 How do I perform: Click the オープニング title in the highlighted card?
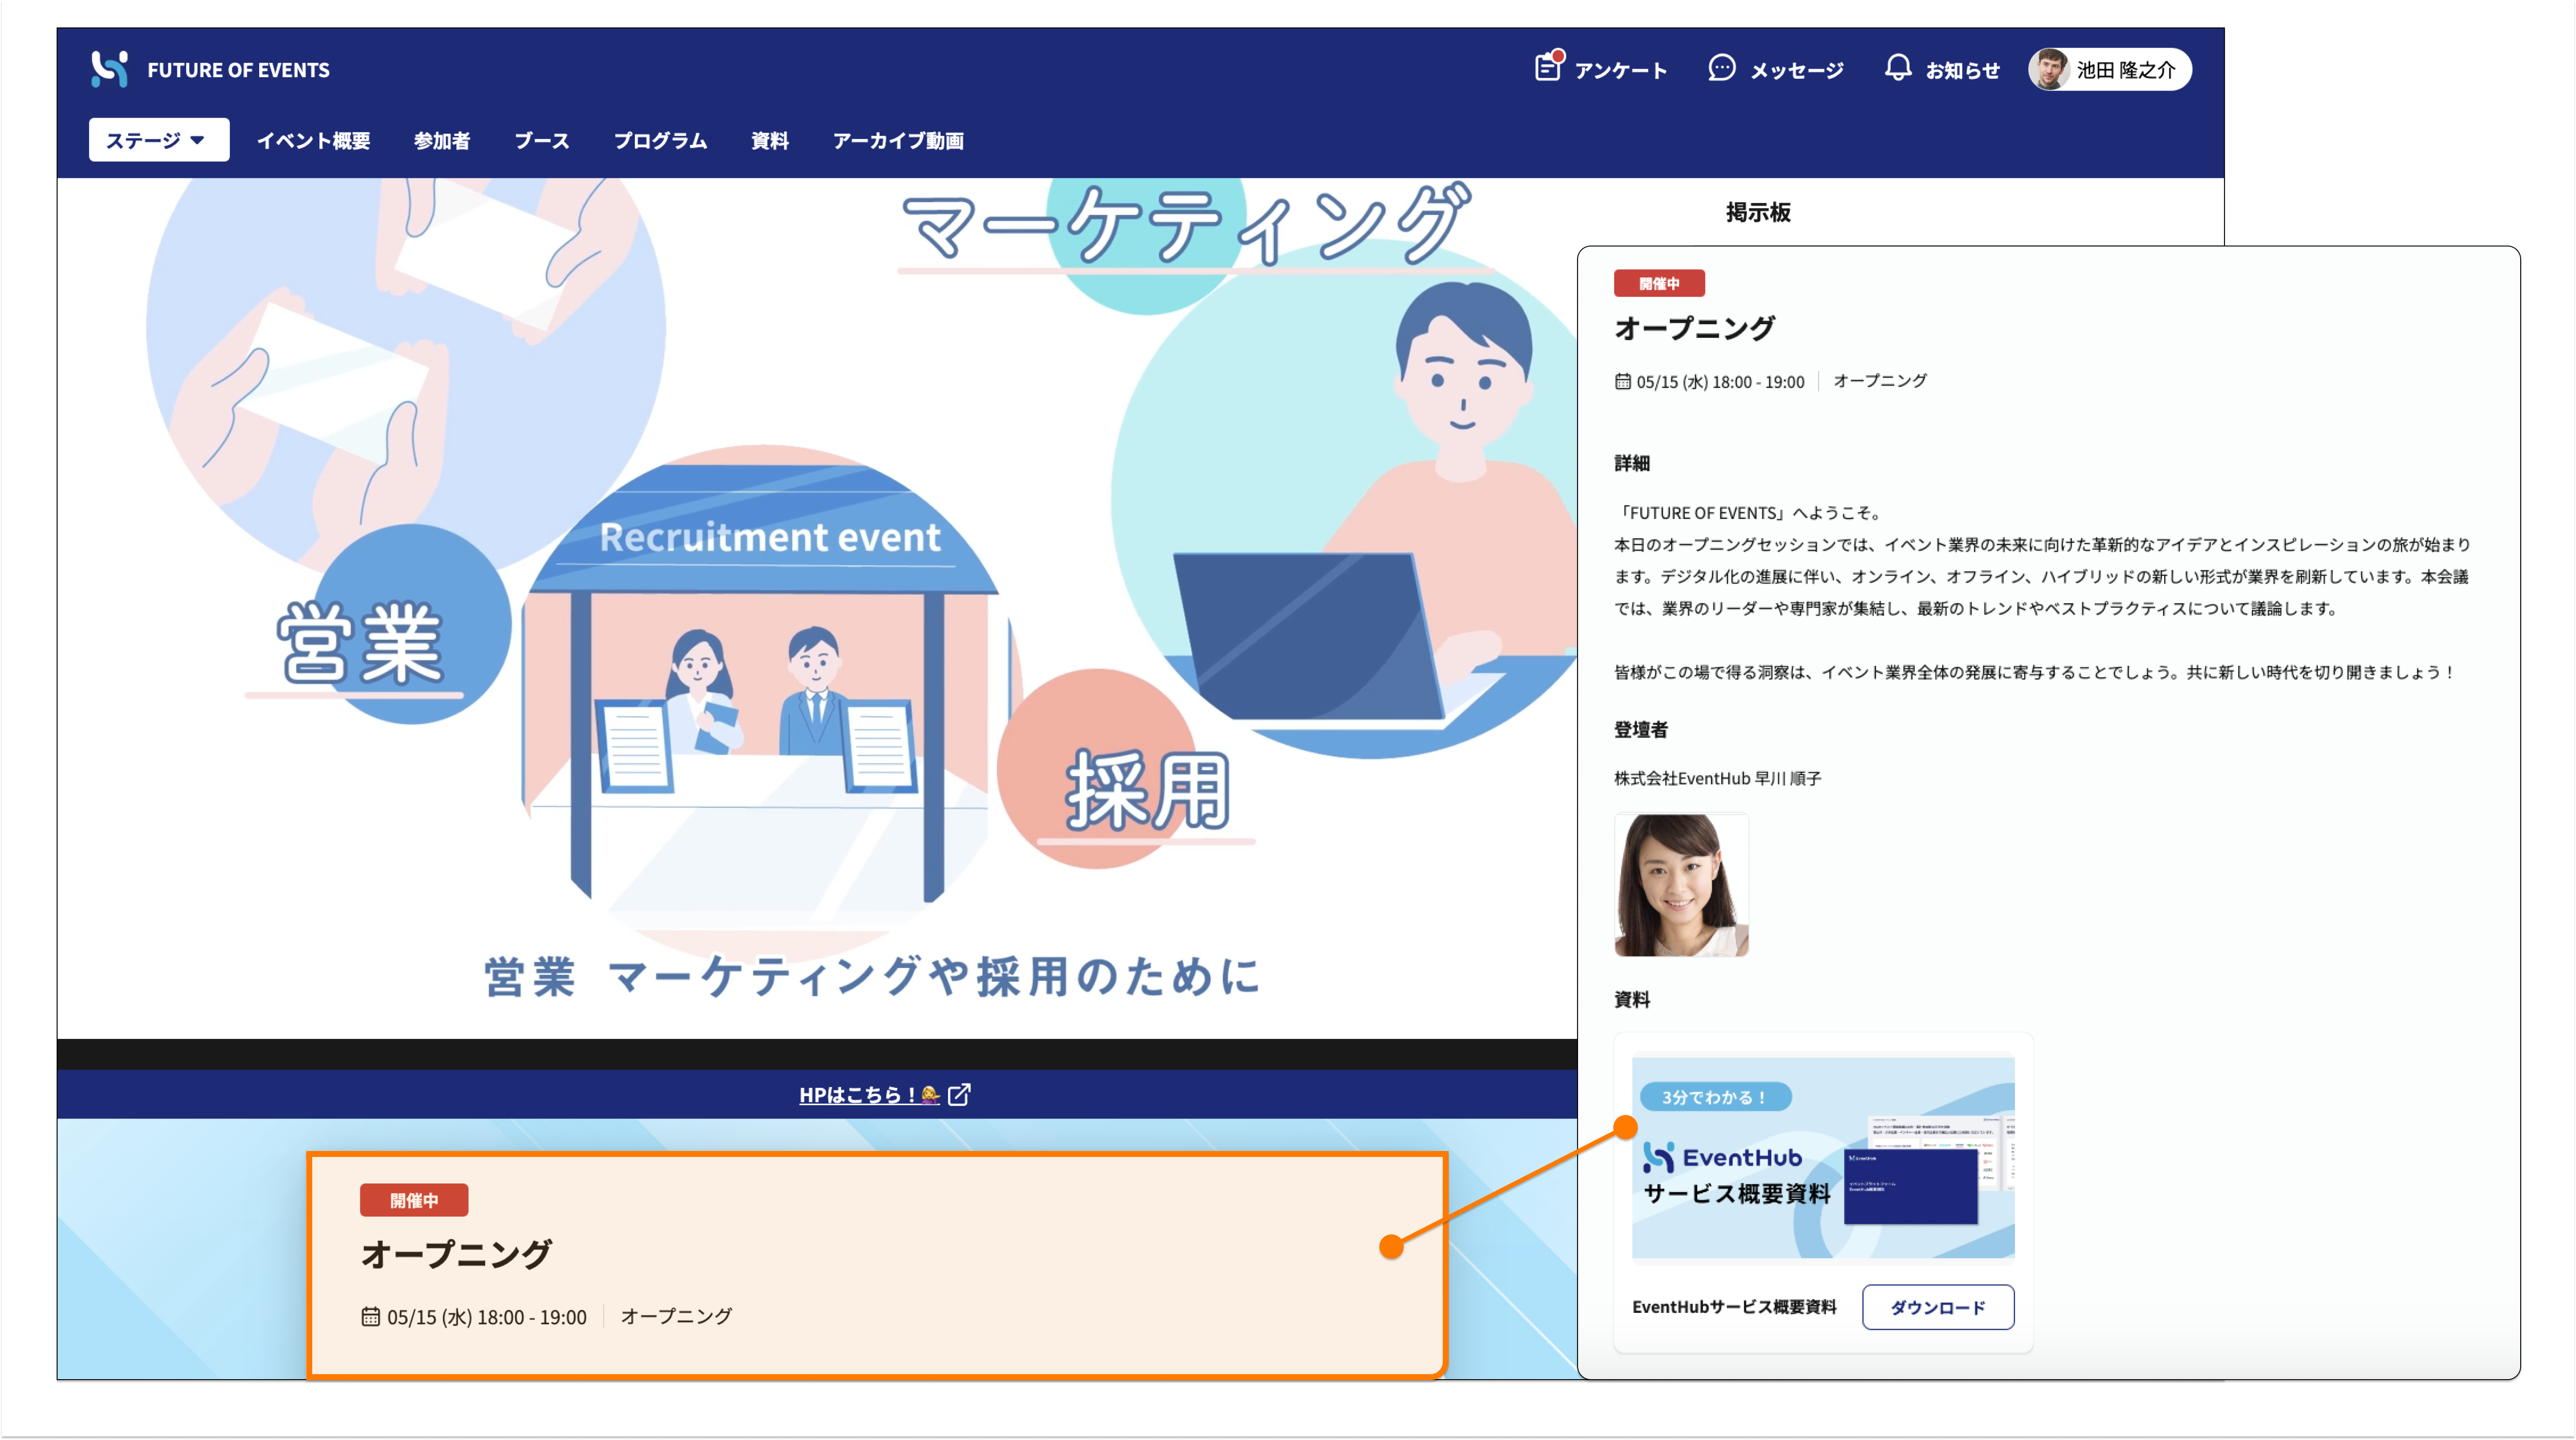[456, 1254]
